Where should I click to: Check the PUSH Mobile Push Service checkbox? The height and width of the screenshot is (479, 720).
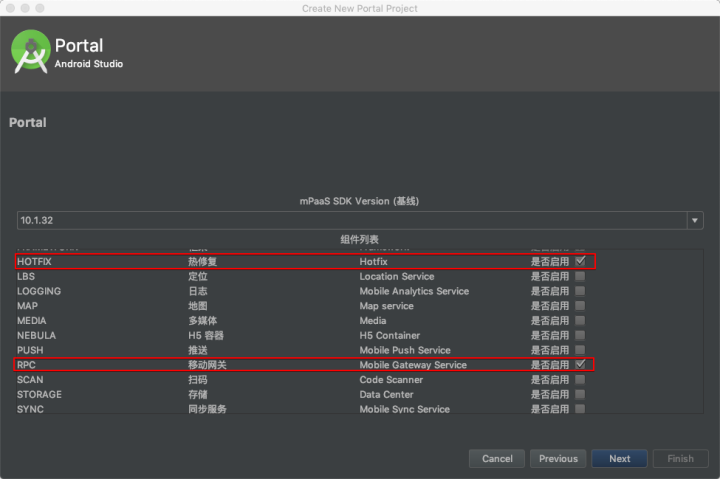click(x=580, y=350)
